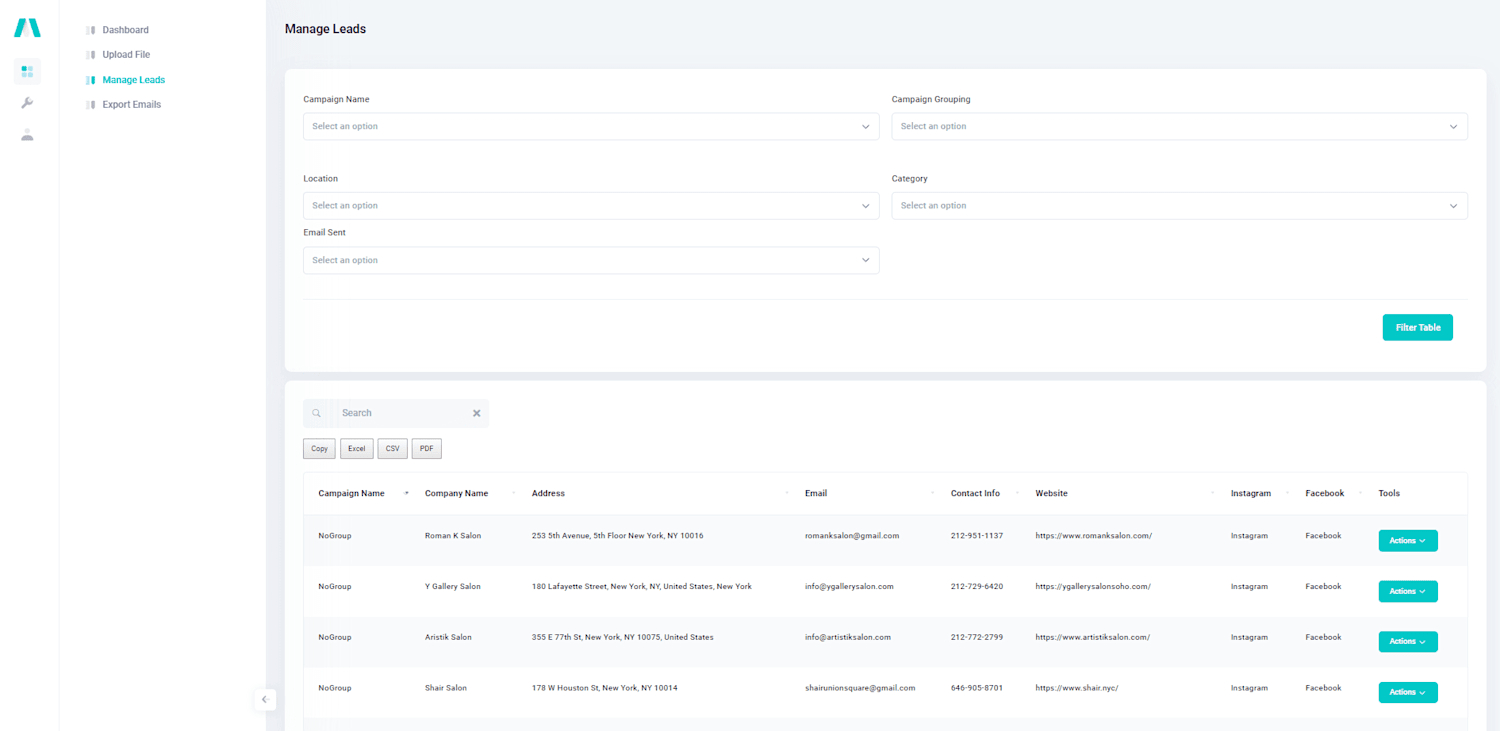Sort by Campaign Name column arrow

tap(406, 493)
